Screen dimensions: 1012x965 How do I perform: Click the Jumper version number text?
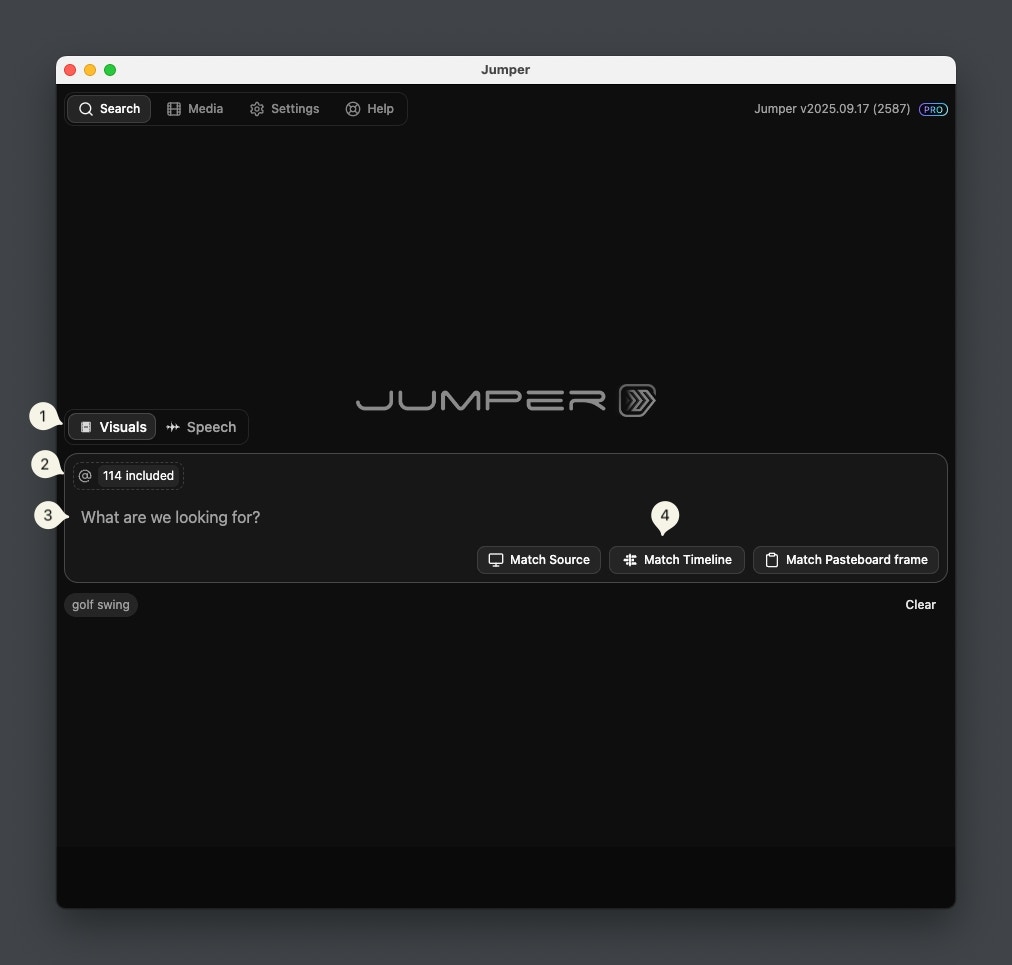click(x=832, y=109)
